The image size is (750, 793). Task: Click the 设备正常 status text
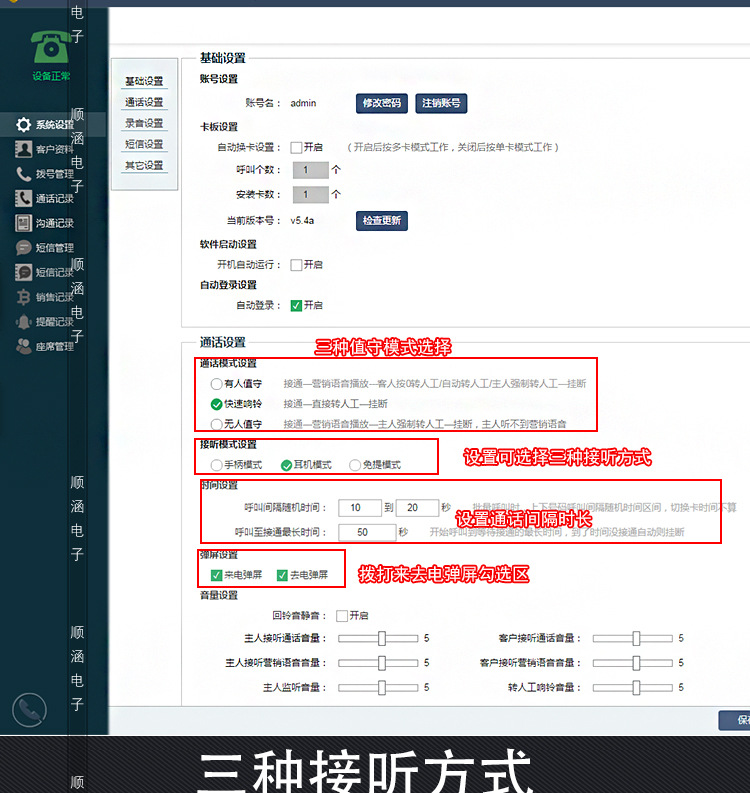click(x=51, y=76)
